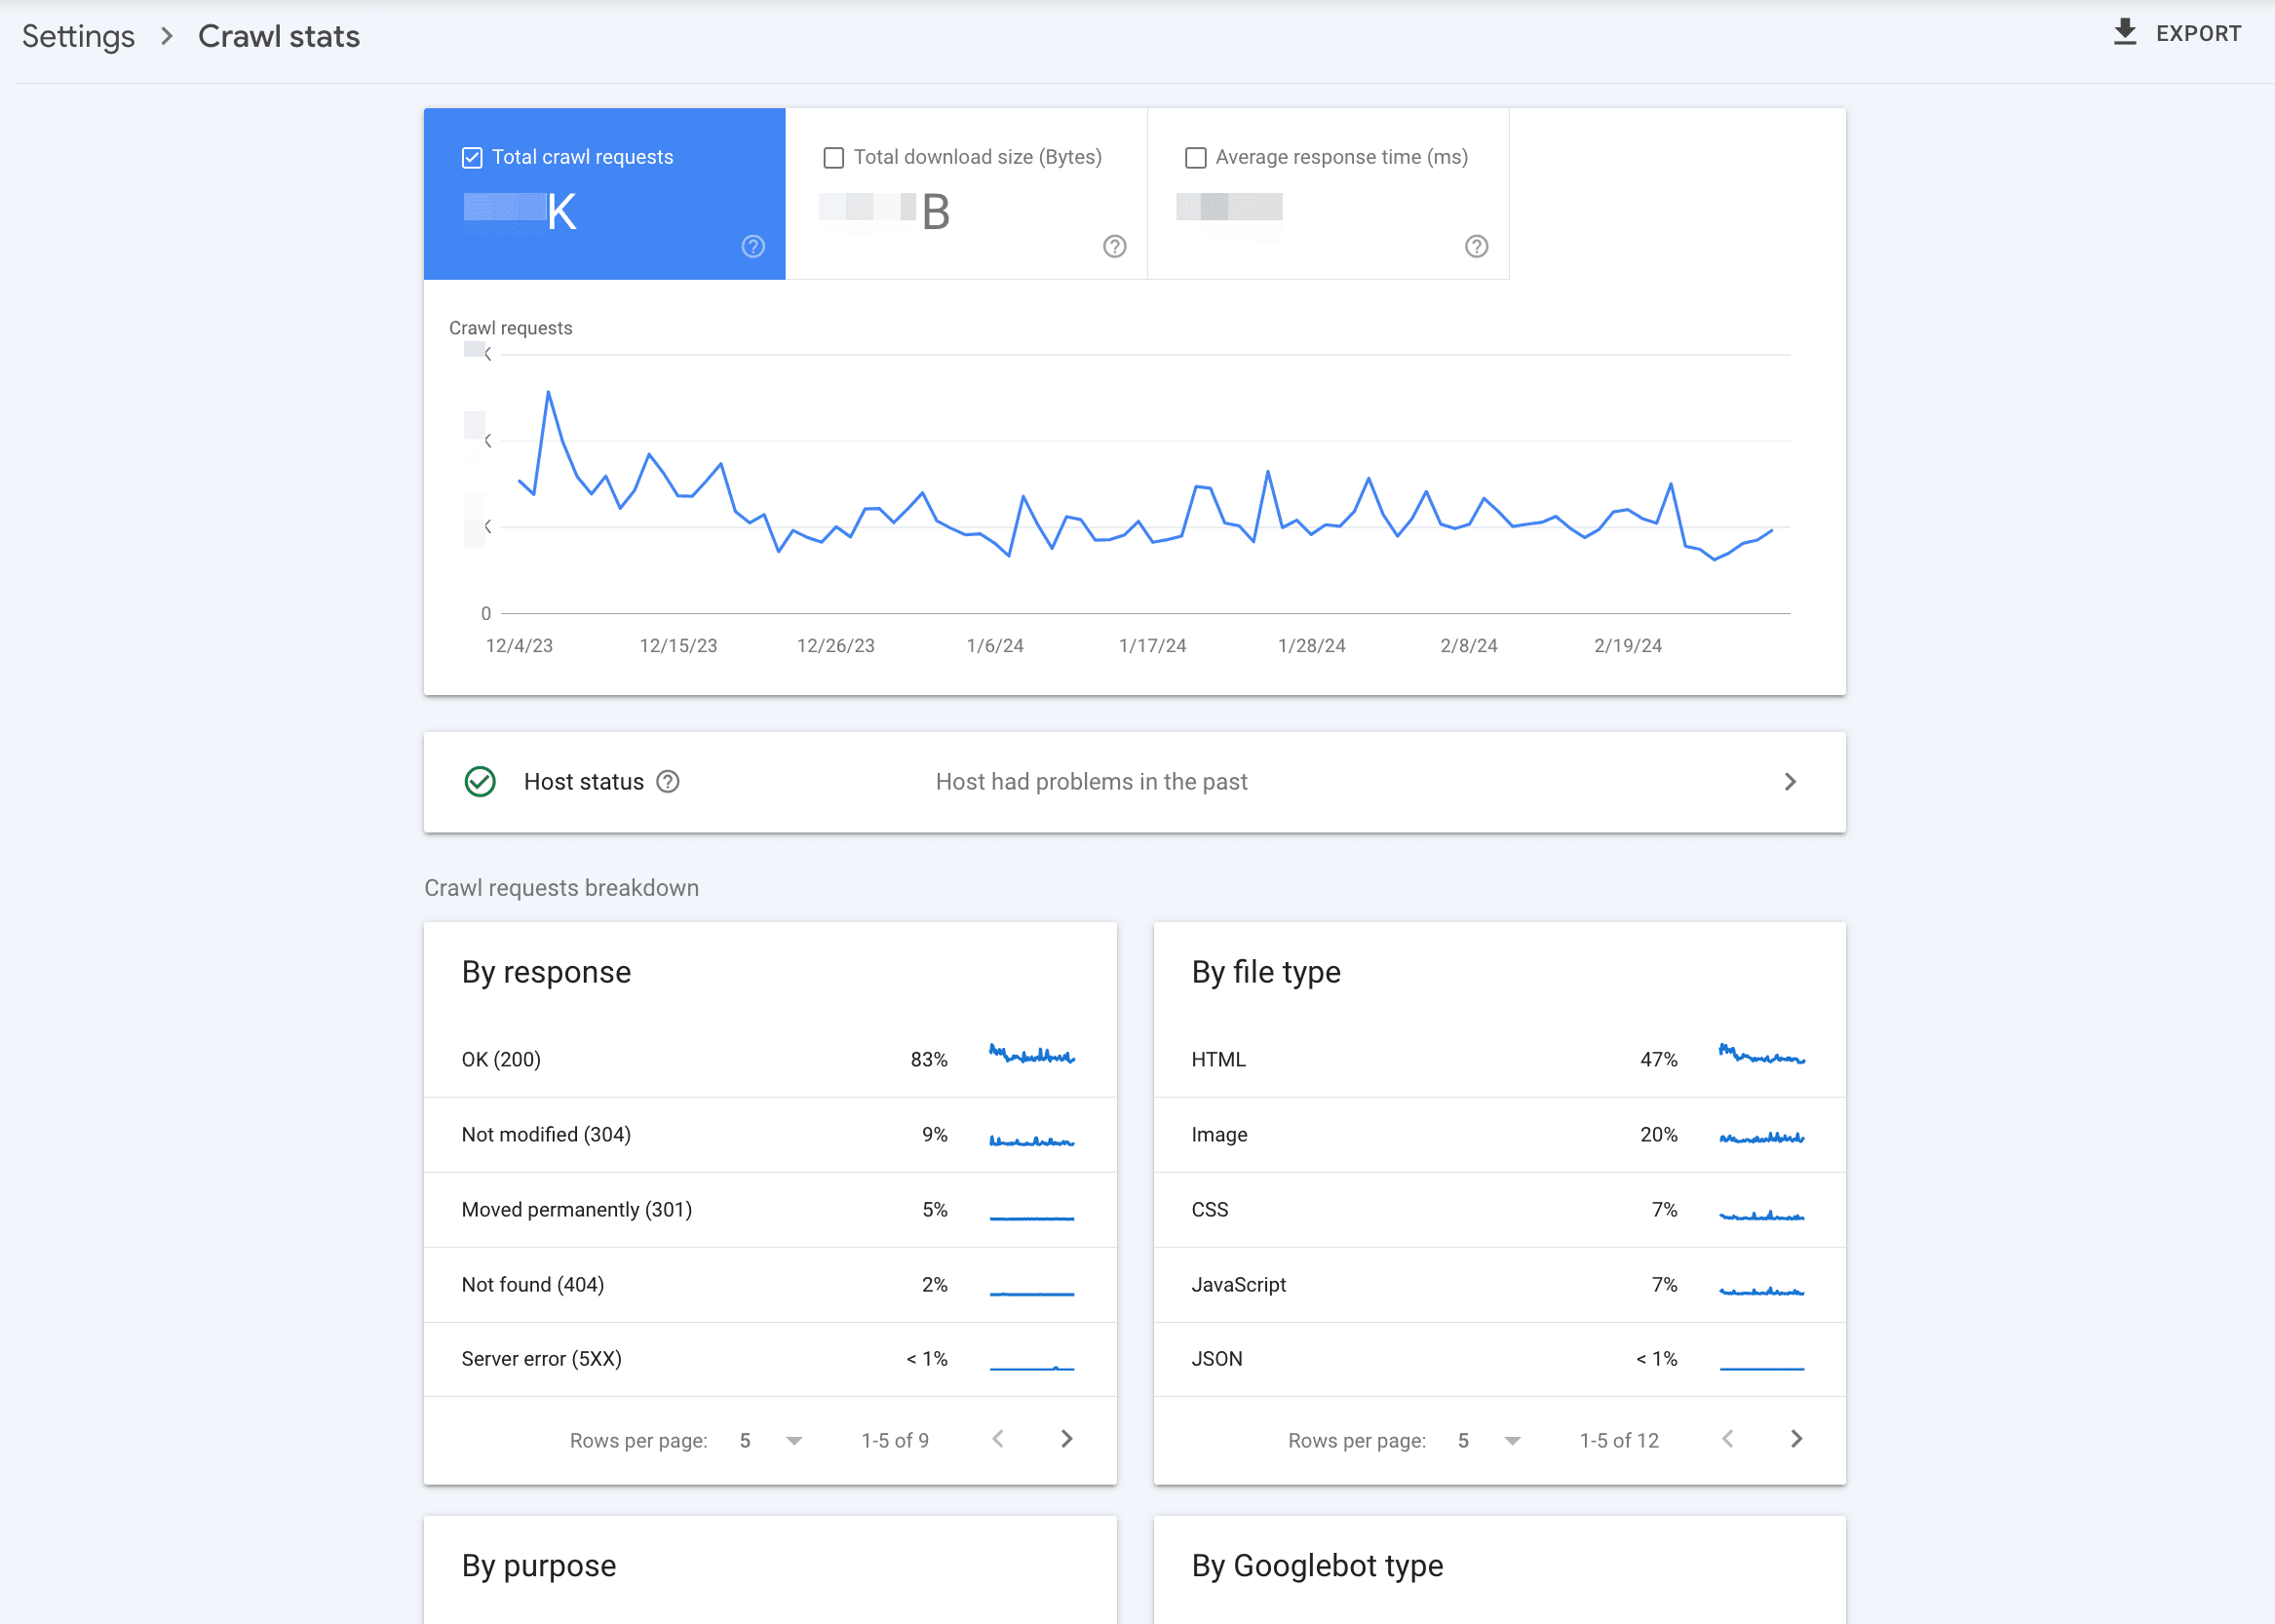Open the HTML file type row

(x=1499, y=1059)
